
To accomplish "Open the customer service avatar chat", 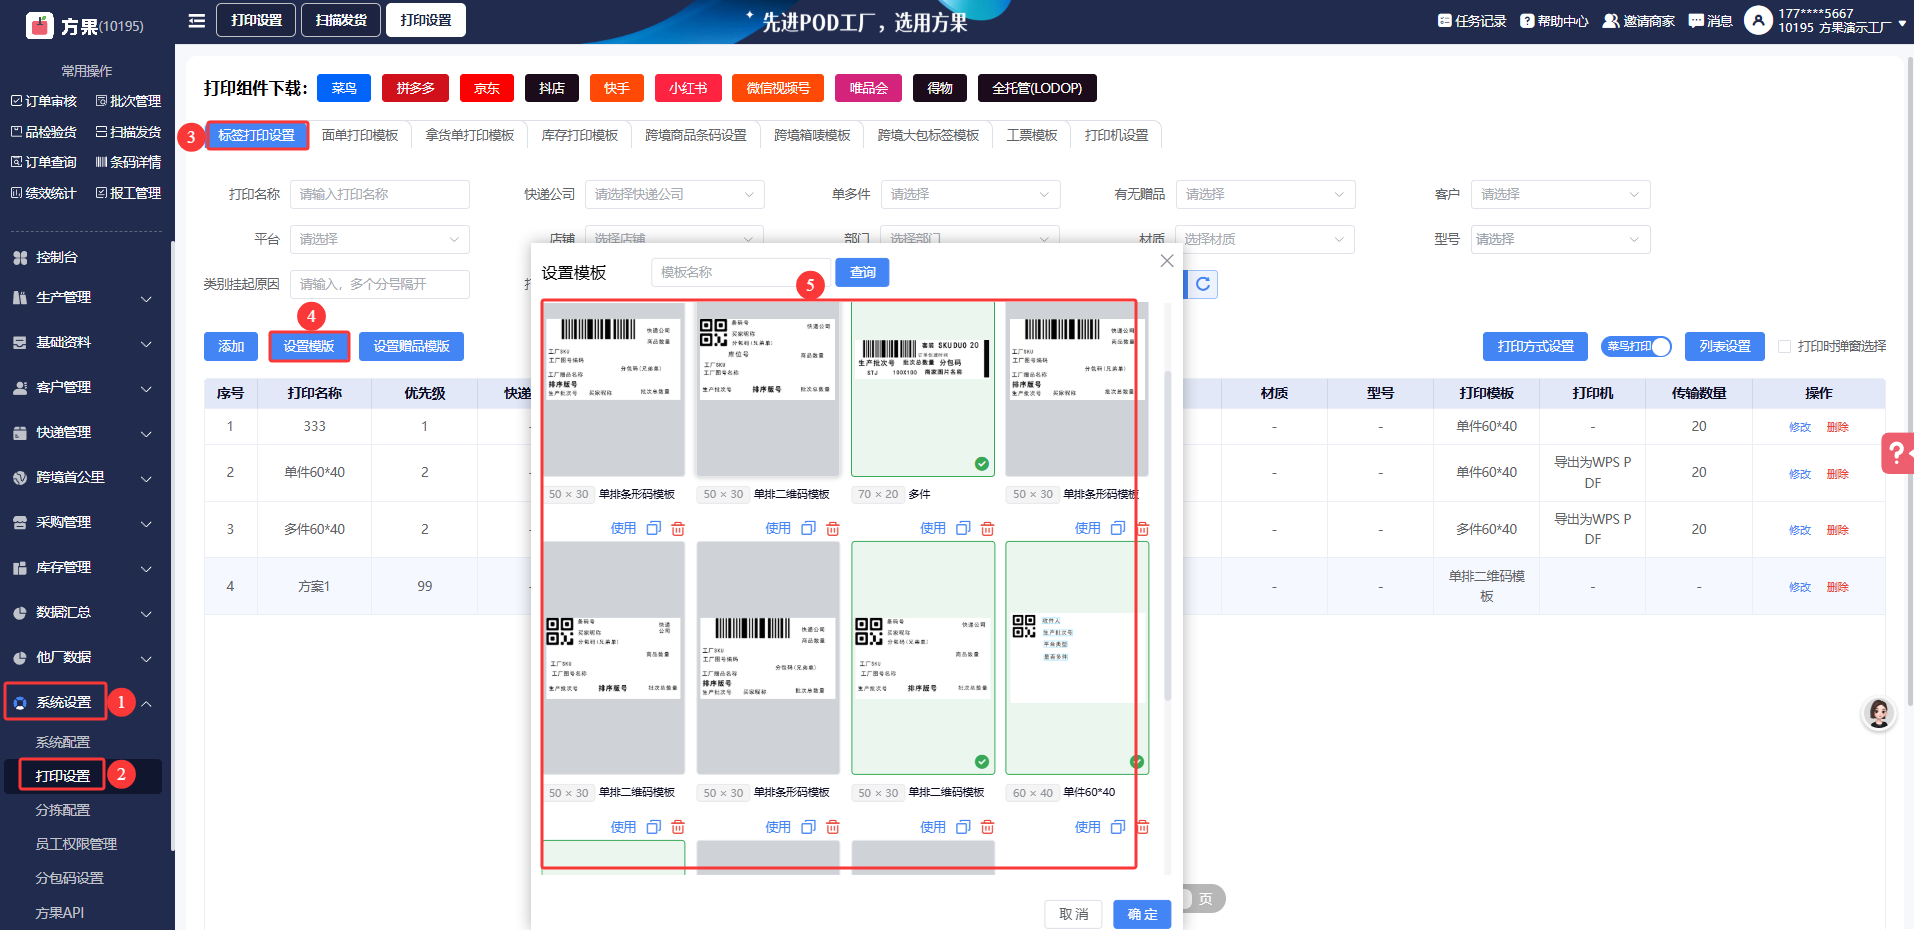I will coord(1878,713).
